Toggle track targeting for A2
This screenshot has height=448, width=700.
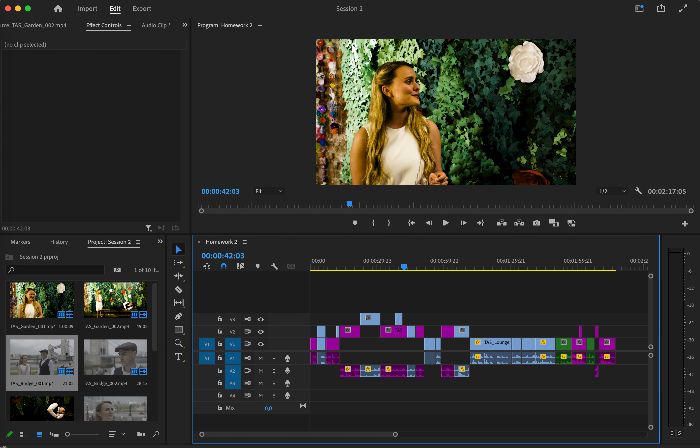(x=233, y=370)
